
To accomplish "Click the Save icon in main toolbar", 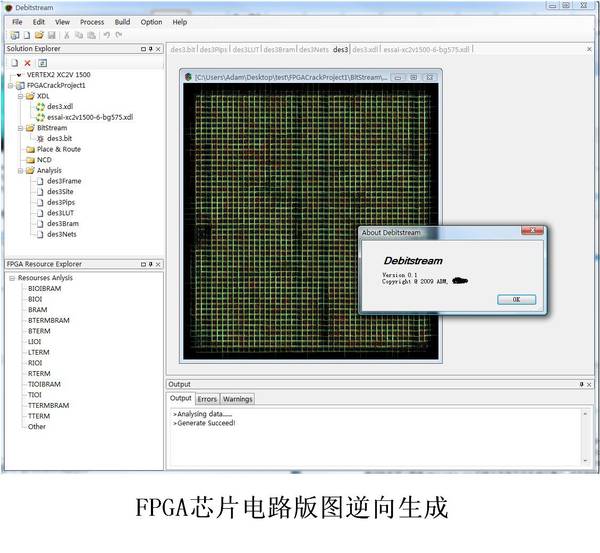I will pos(51,35).
